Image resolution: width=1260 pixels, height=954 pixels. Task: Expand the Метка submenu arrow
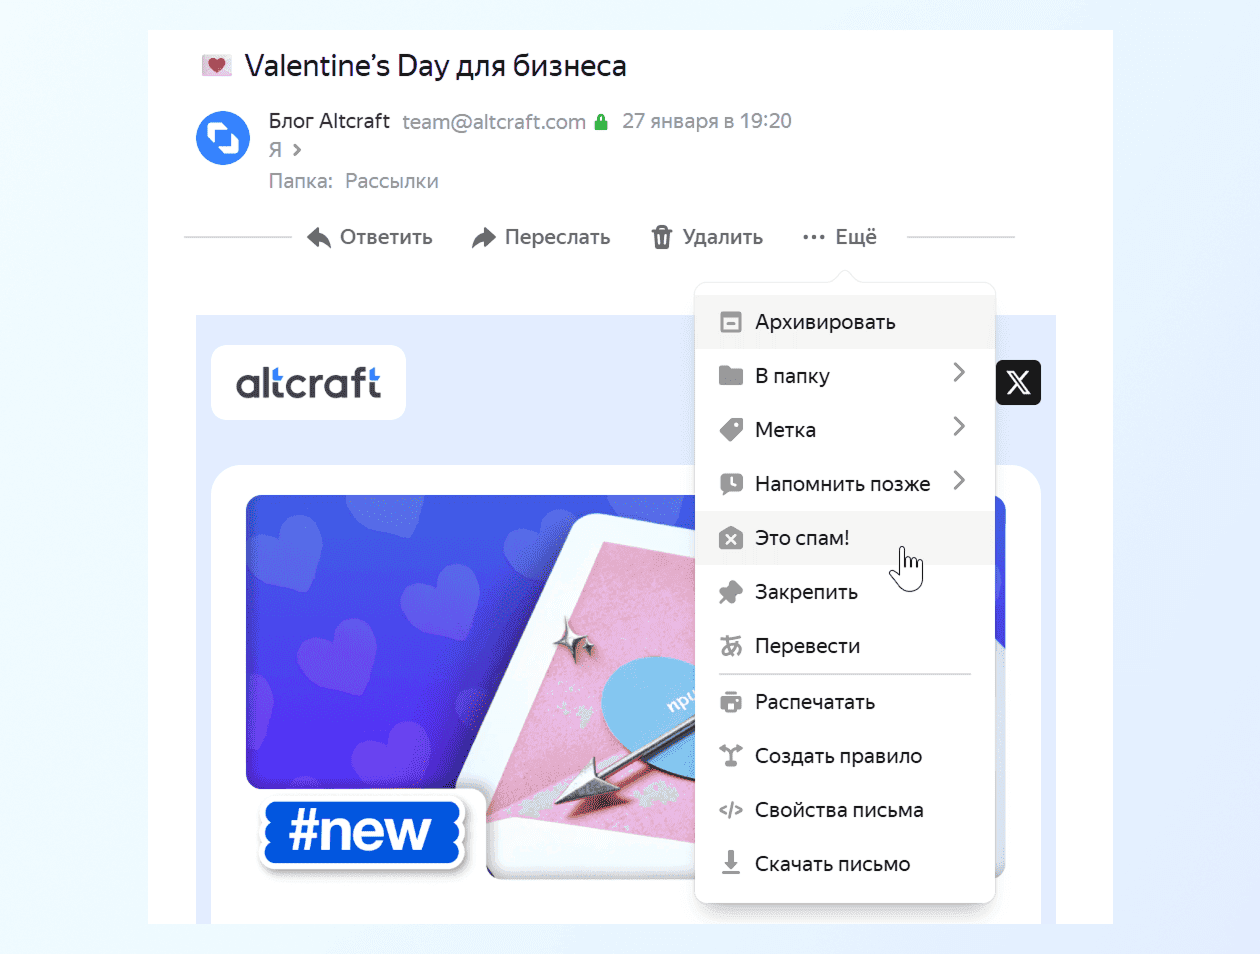click(959, 427)
